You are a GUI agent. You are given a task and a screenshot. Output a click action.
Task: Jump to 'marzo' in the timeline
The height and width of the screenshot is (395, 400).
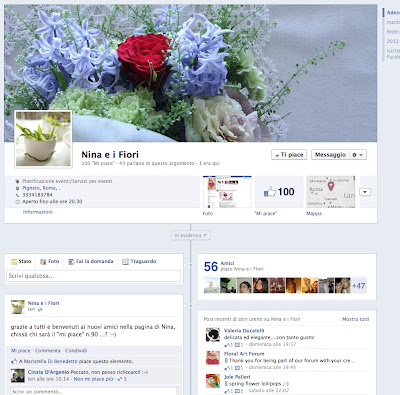click(x=393, y=22)
